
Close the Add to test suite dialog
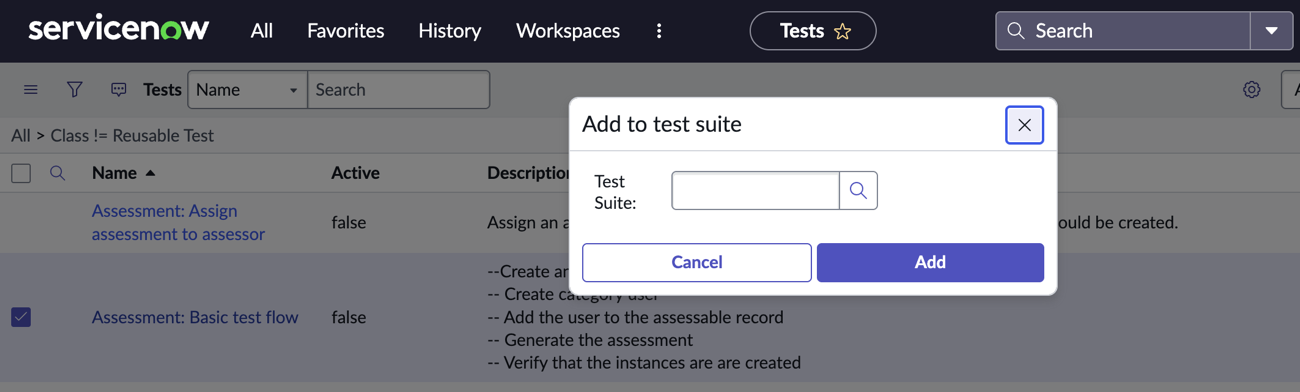tap(1024, 125)
